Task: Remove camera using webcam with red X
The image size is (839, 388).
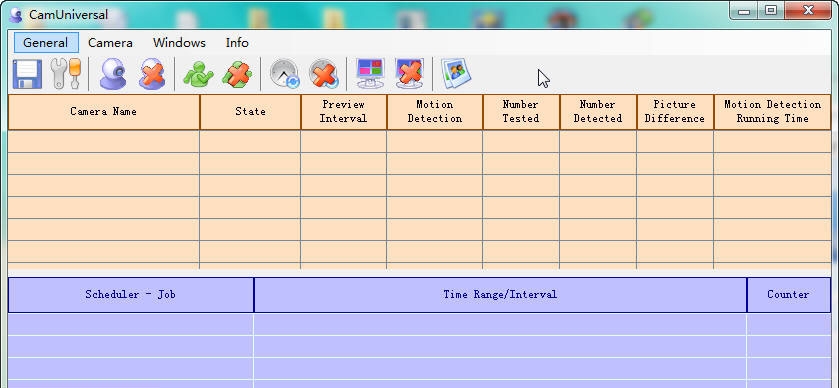Action: pos(152,74)
